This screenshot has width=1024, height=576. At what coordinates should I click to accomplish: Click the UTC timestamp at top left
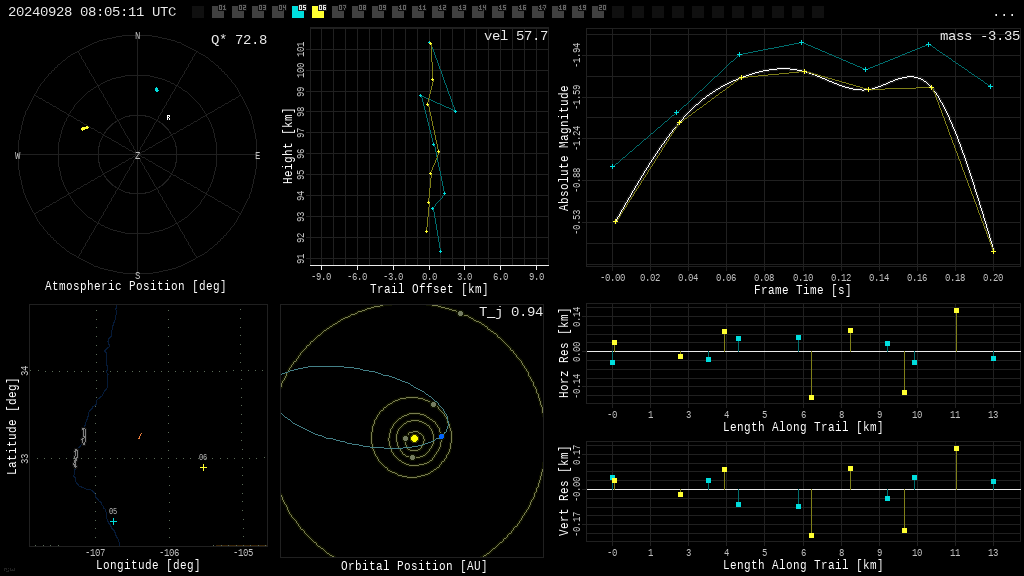coord(92,12)
